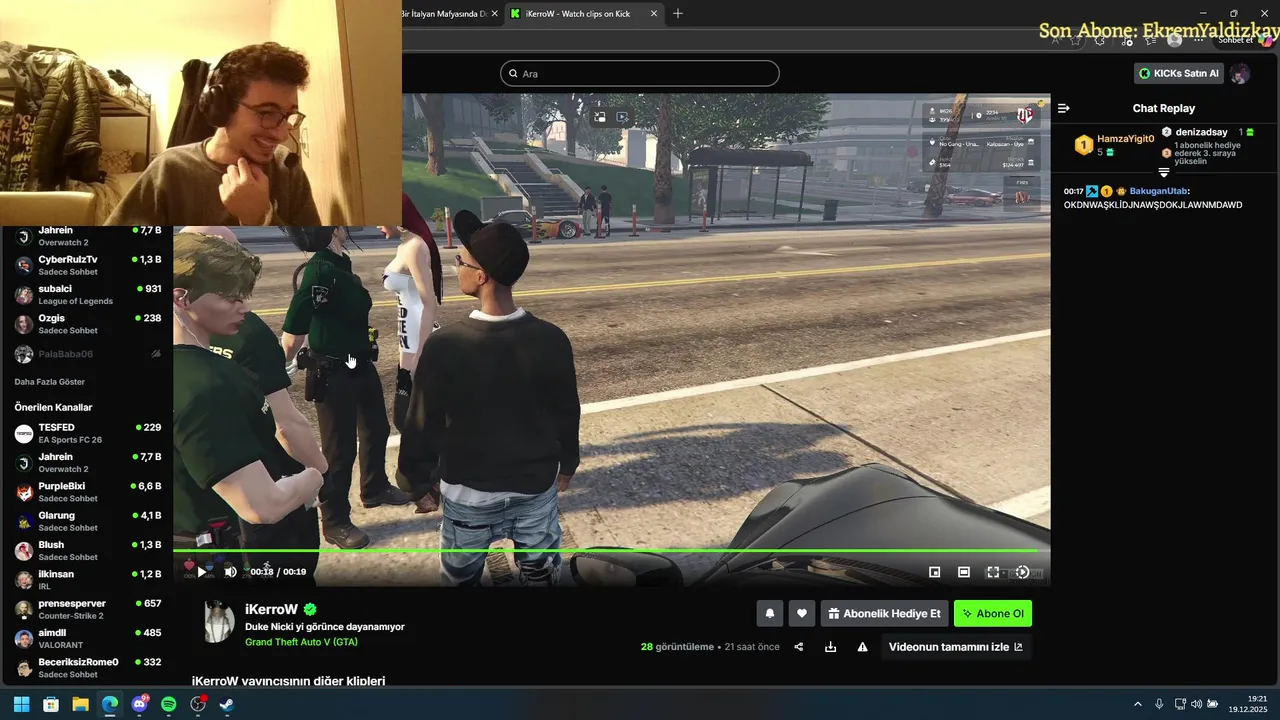Open Glarung recommended channel
Viewport: 1280px width, 720px height.
[88, 521]
